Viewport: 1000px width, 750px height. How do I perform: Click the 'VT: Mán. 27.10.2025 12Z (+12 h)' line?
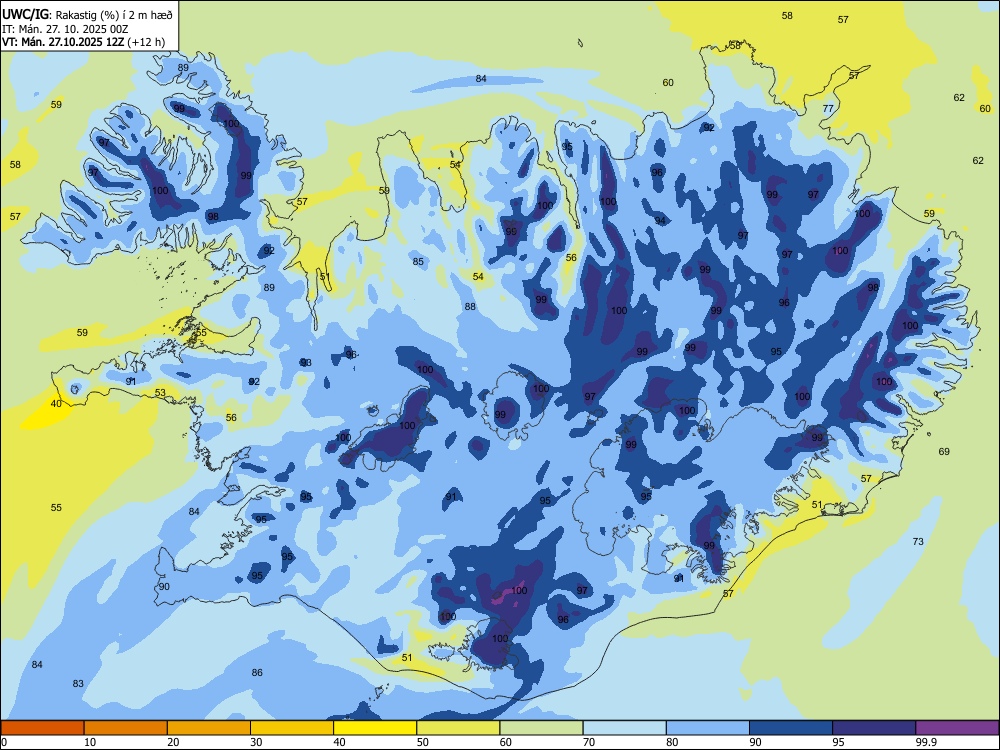(x=83, y=42)
